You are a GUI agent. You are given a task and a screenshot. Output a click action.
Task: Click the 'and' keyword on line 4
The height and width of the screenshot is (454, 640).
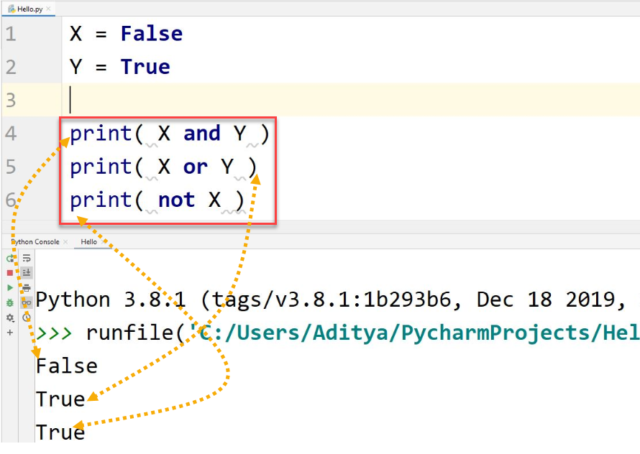pos(202,133)
